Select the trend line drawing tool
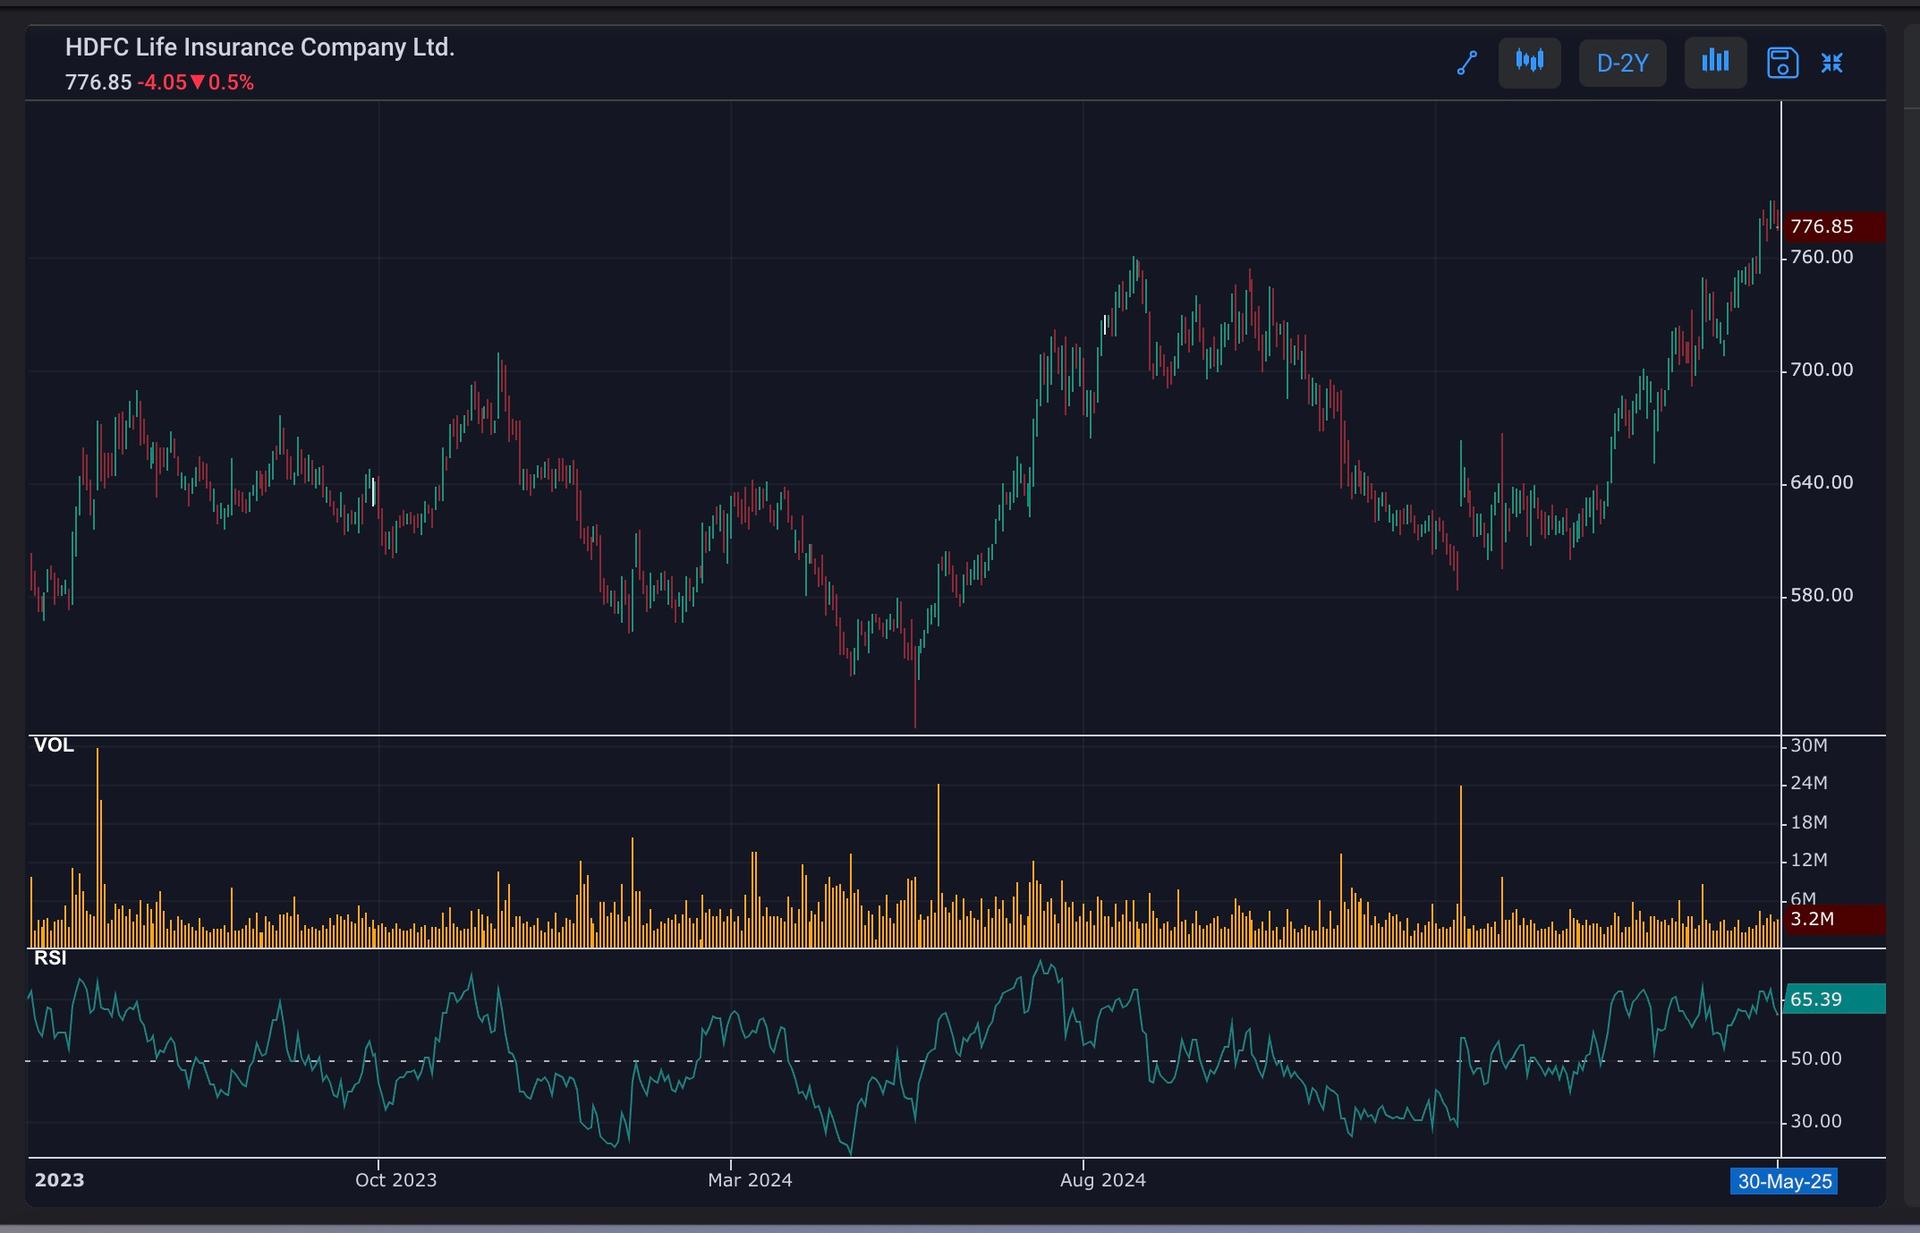Screen dimensions: 1920x1233 pos(1467,63)
